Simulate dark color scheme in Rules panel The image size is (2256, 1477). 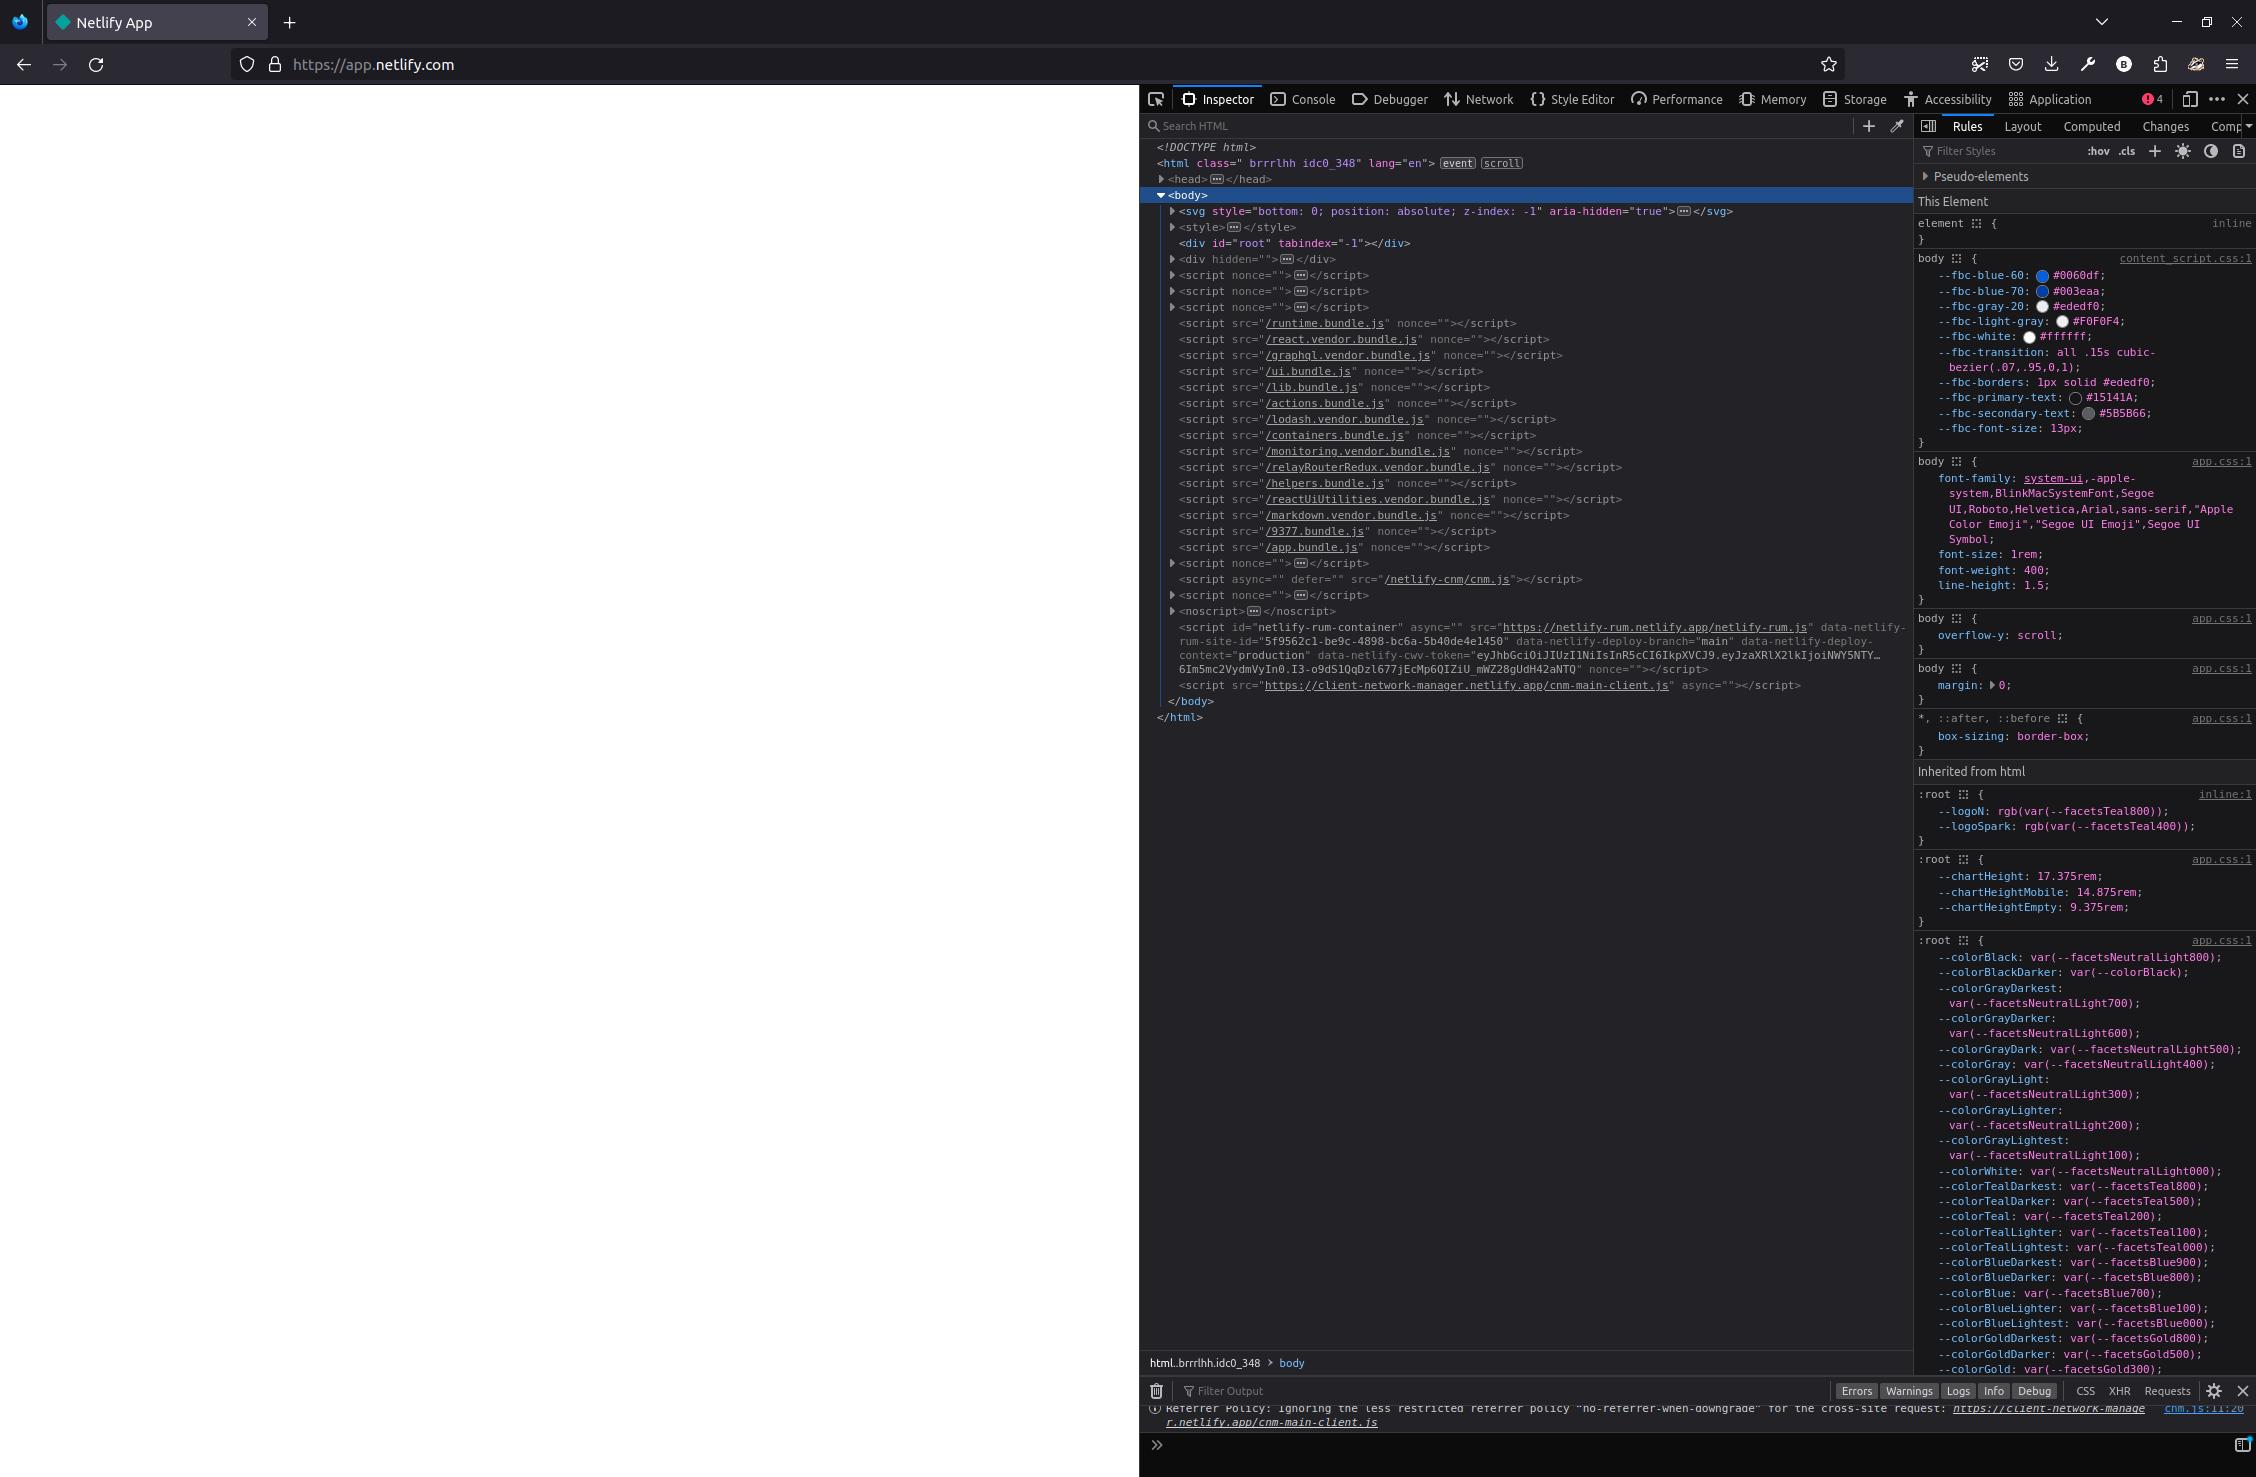(x=2211, y=151)
